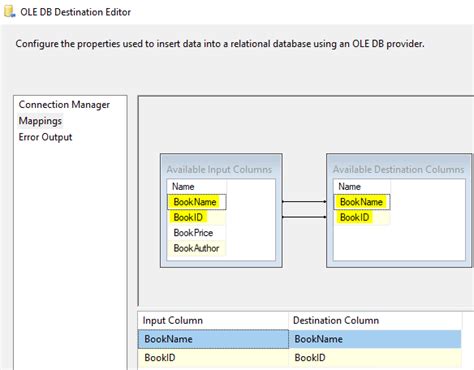Click the Available Input Columns box title

(219, 170)
